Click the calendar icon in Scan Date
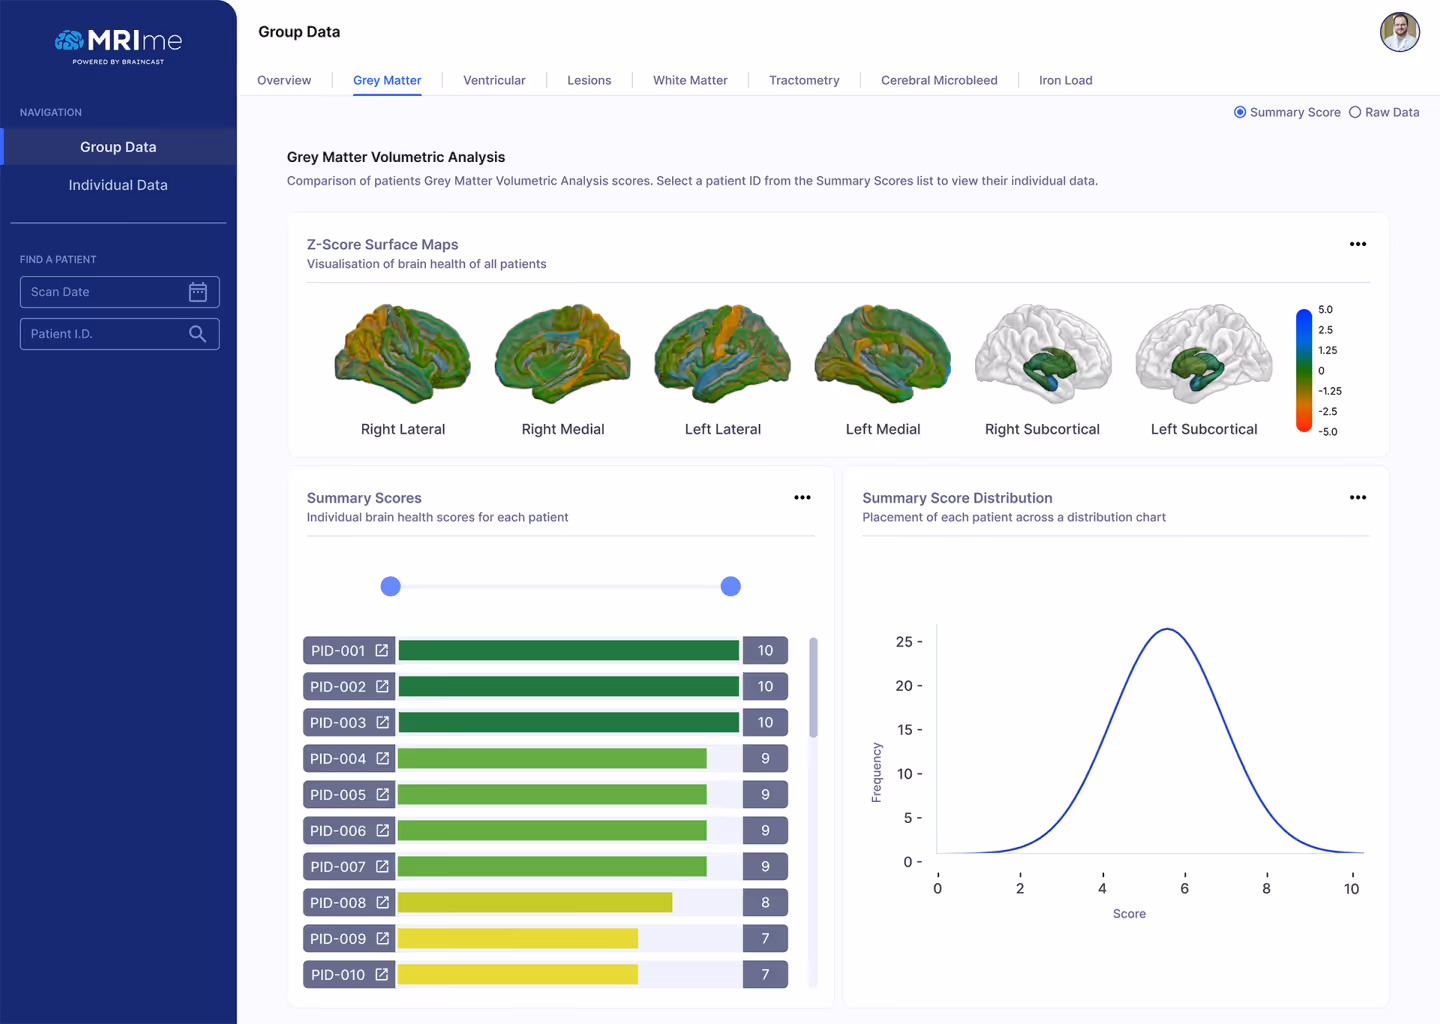The height and width of the screenshot is (1024, 1440). pos(198,292)
